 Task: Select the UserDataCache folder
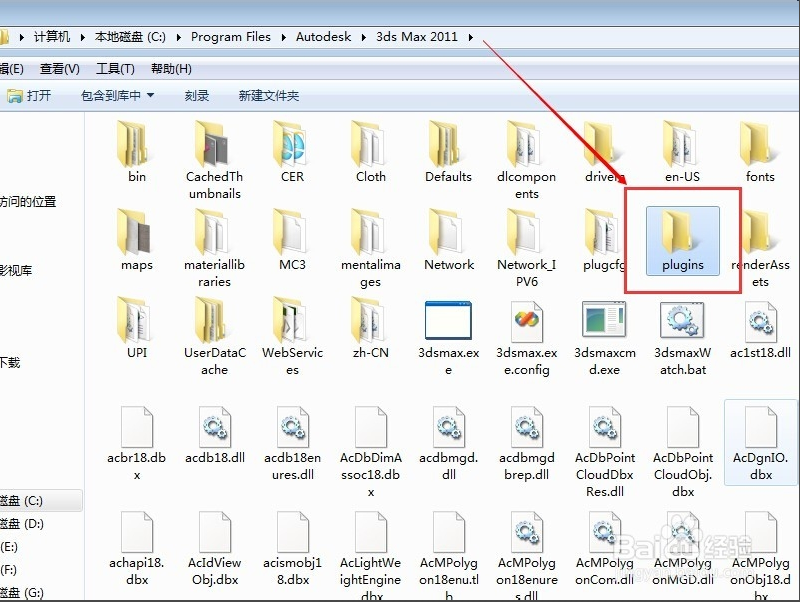pyautogui.click(x=214, y=335)
